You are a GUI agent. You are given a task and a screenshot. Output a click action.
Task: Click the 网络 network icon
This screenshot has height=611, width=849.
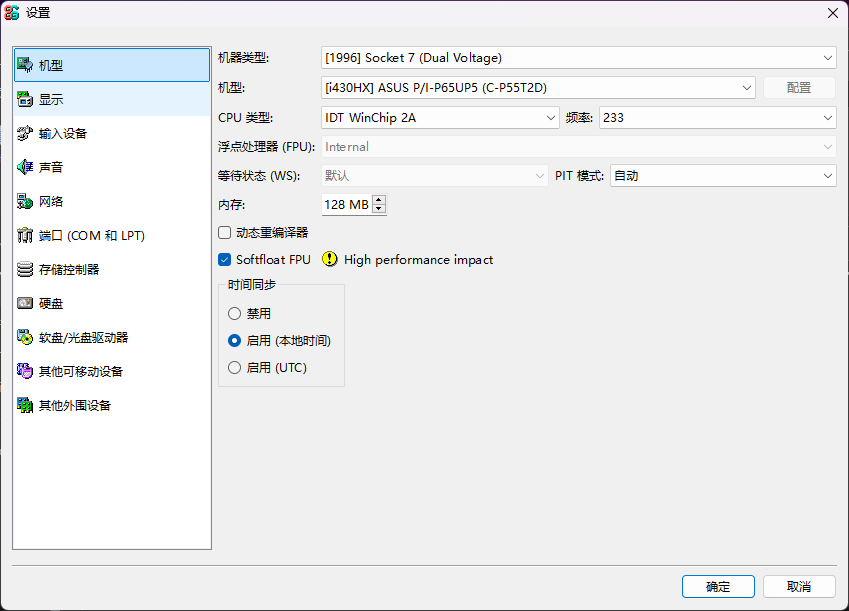click(25, 201)
